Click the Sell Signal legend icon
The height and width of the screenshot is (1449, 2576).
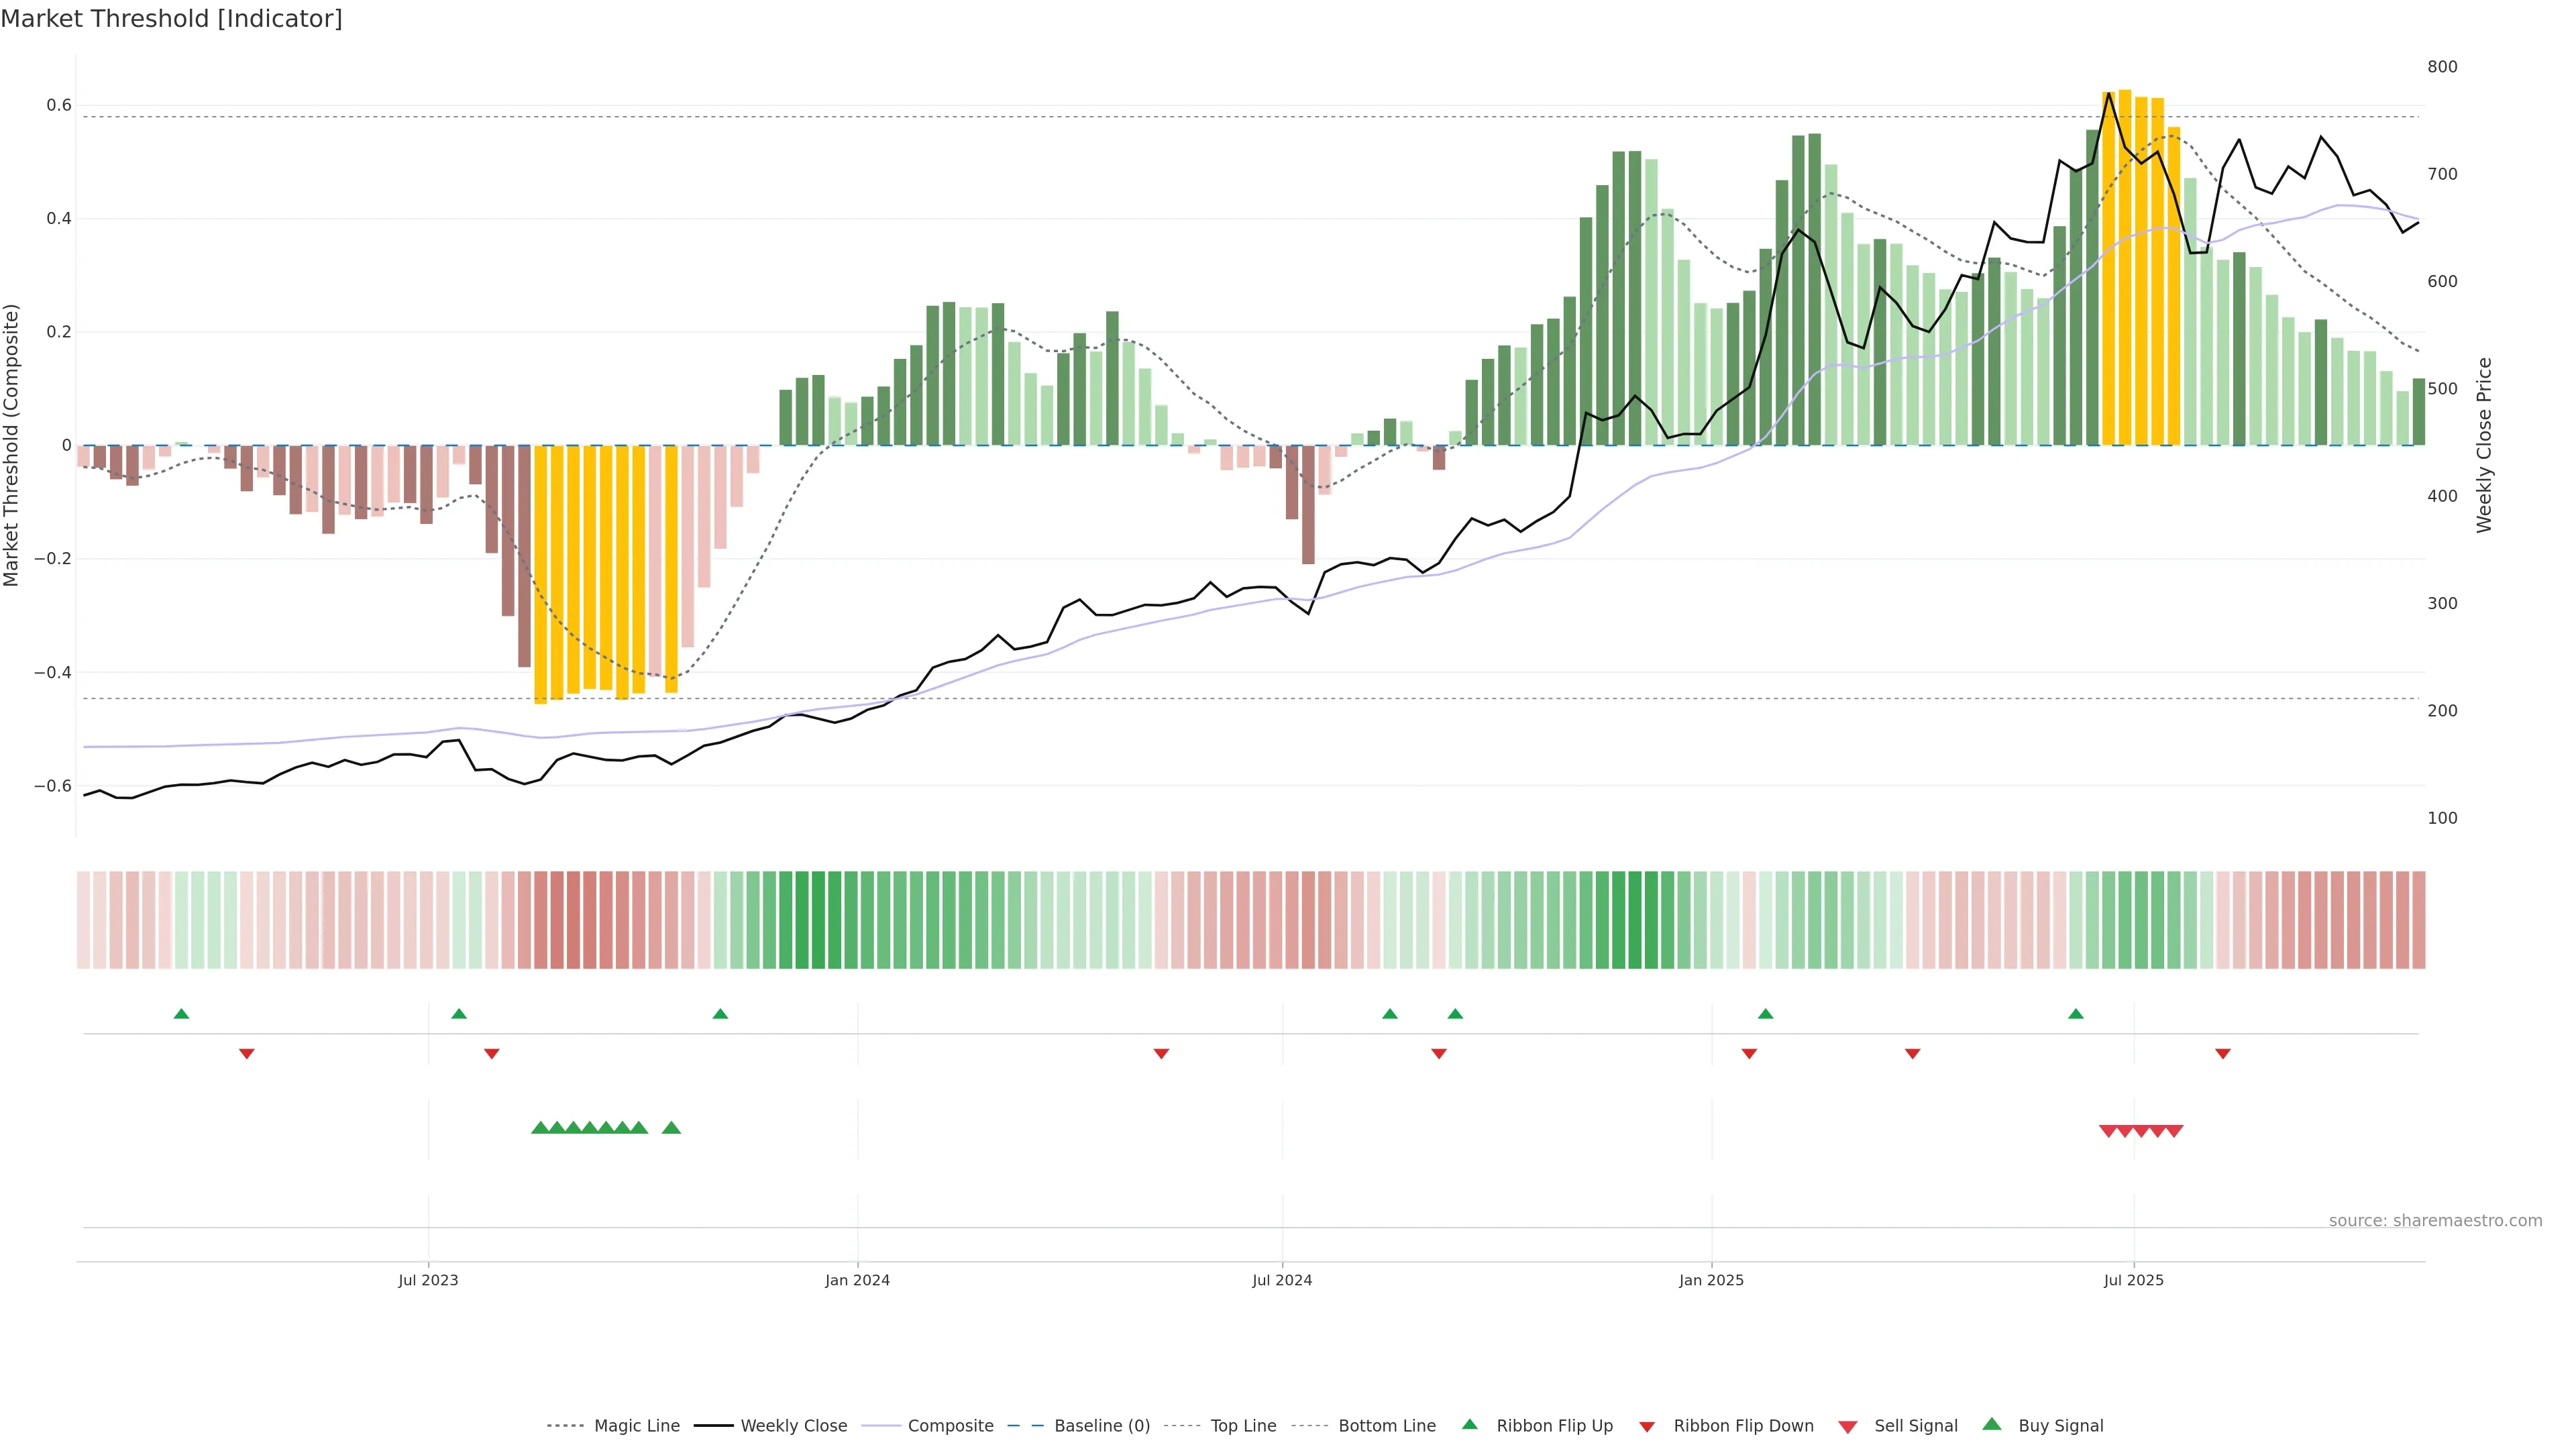(x=1848, y=1427)
